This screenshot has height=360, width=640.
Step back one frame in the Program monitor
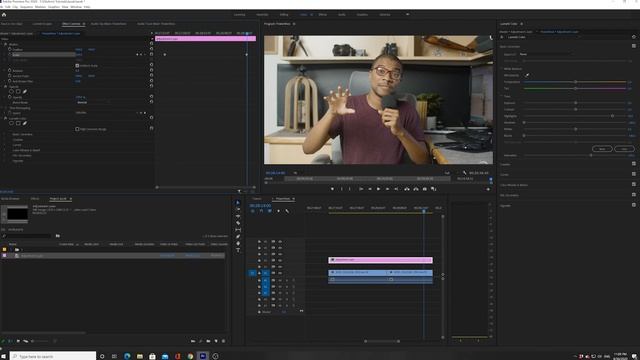click(370, 189)
